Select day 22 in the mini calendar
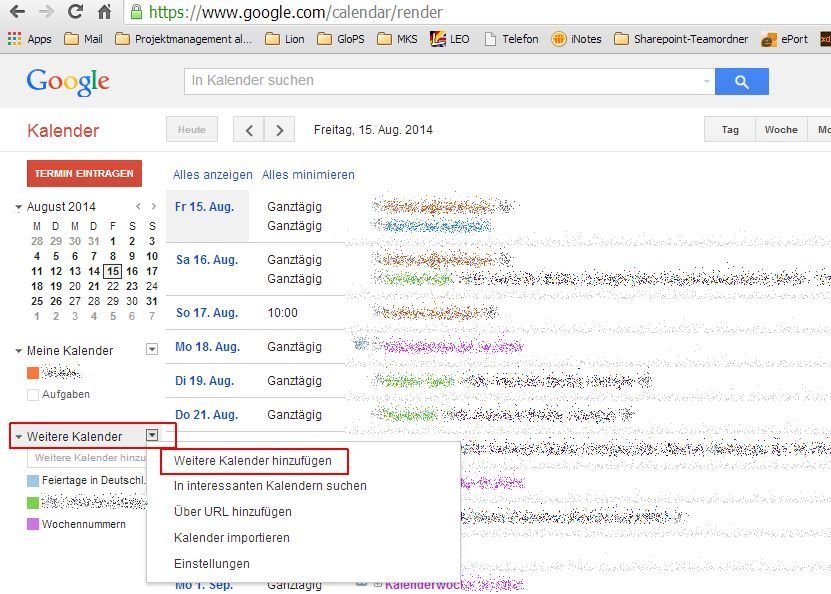Screen dimensions: 831x594 [x=113, y=286]
